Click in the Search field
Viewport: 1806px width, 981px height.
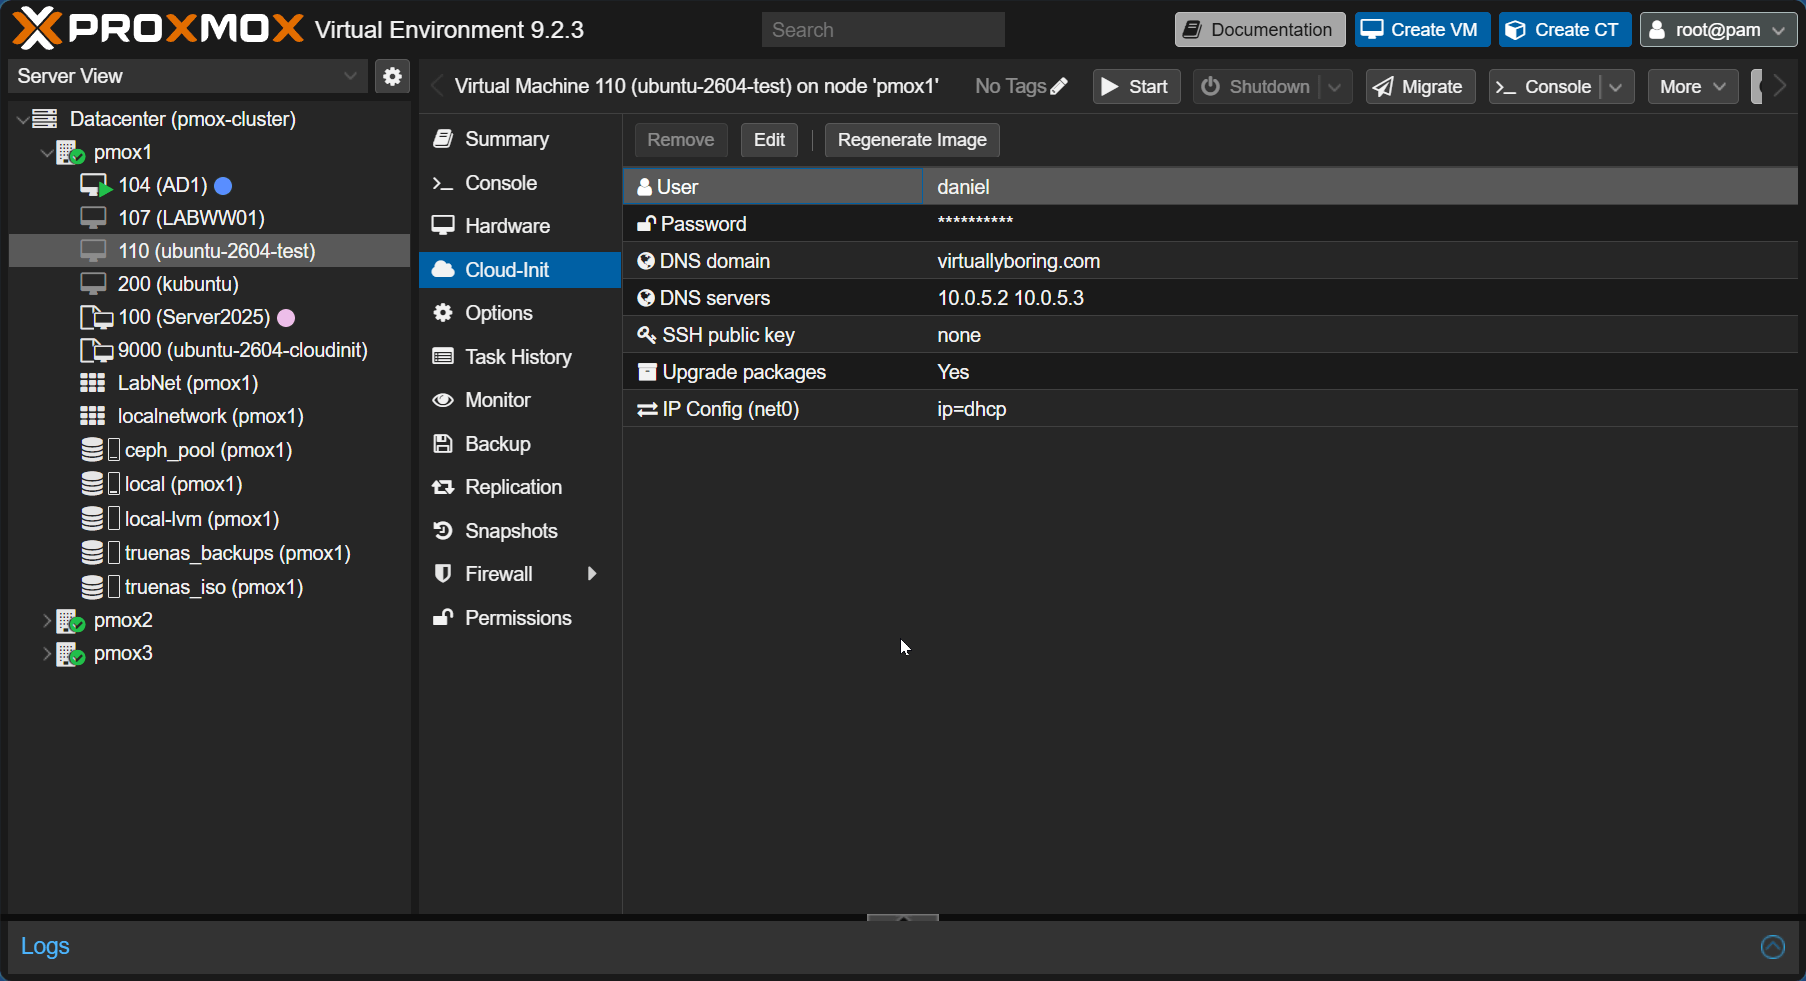point(883,30)
